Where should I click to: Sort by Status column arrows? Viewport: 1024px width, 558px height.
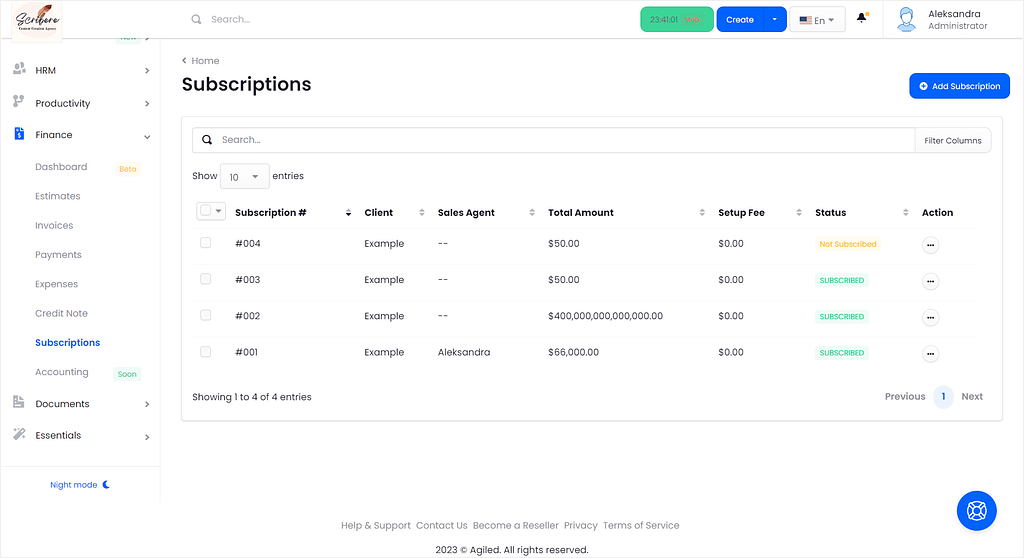[x=905, y=212]
